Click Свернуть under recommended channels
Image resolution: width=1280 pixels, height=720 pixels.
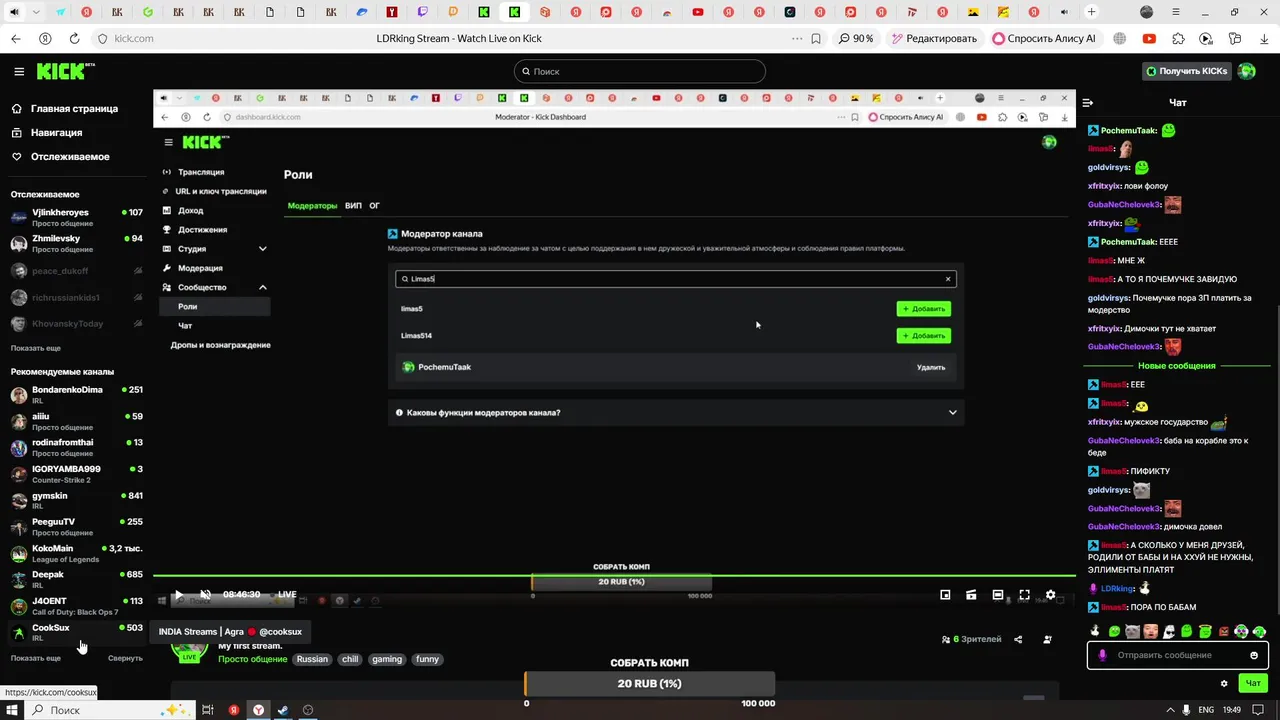(x=125, y=658)
